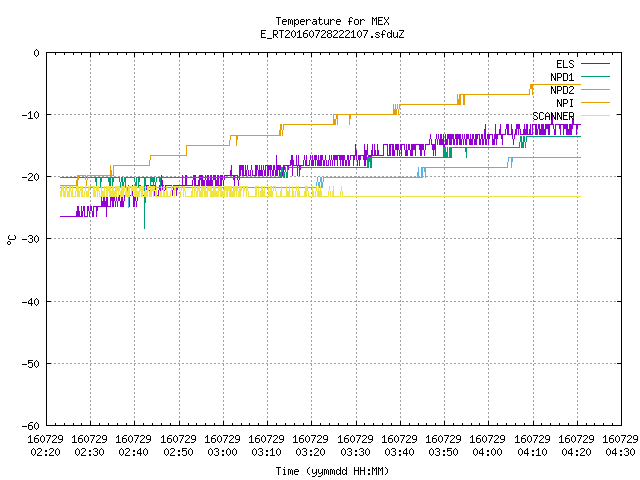Click the blue NPD2 step near 03:45
Viewport: 640px width, 480px height.
[422, 172]
